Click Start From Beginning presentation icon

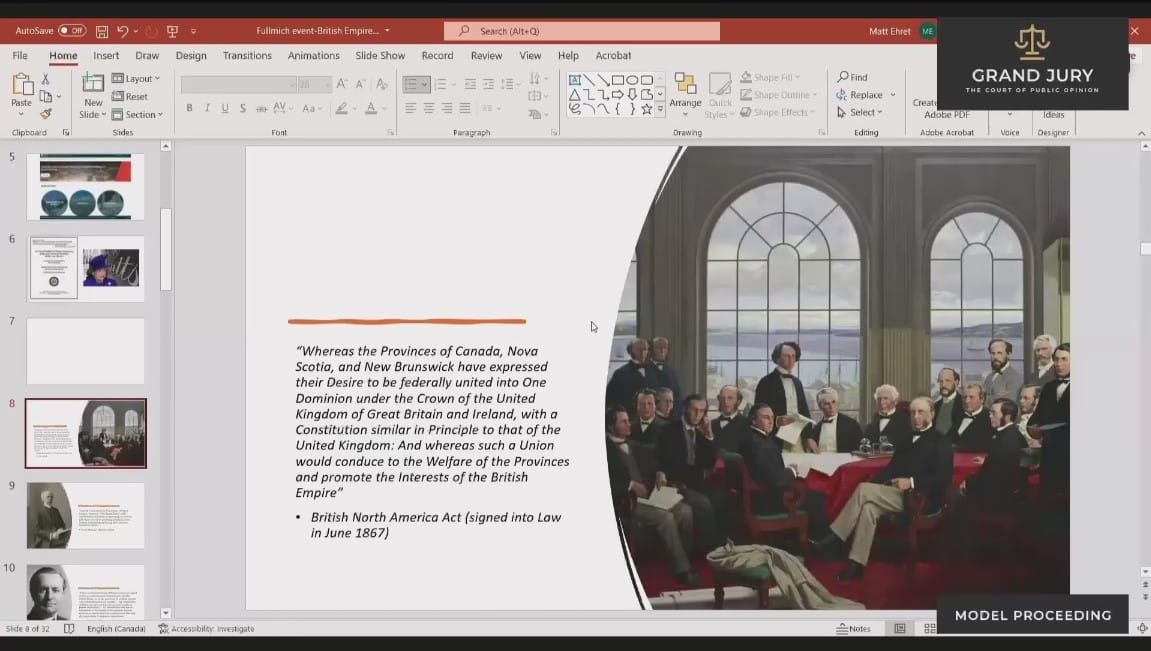172,31
